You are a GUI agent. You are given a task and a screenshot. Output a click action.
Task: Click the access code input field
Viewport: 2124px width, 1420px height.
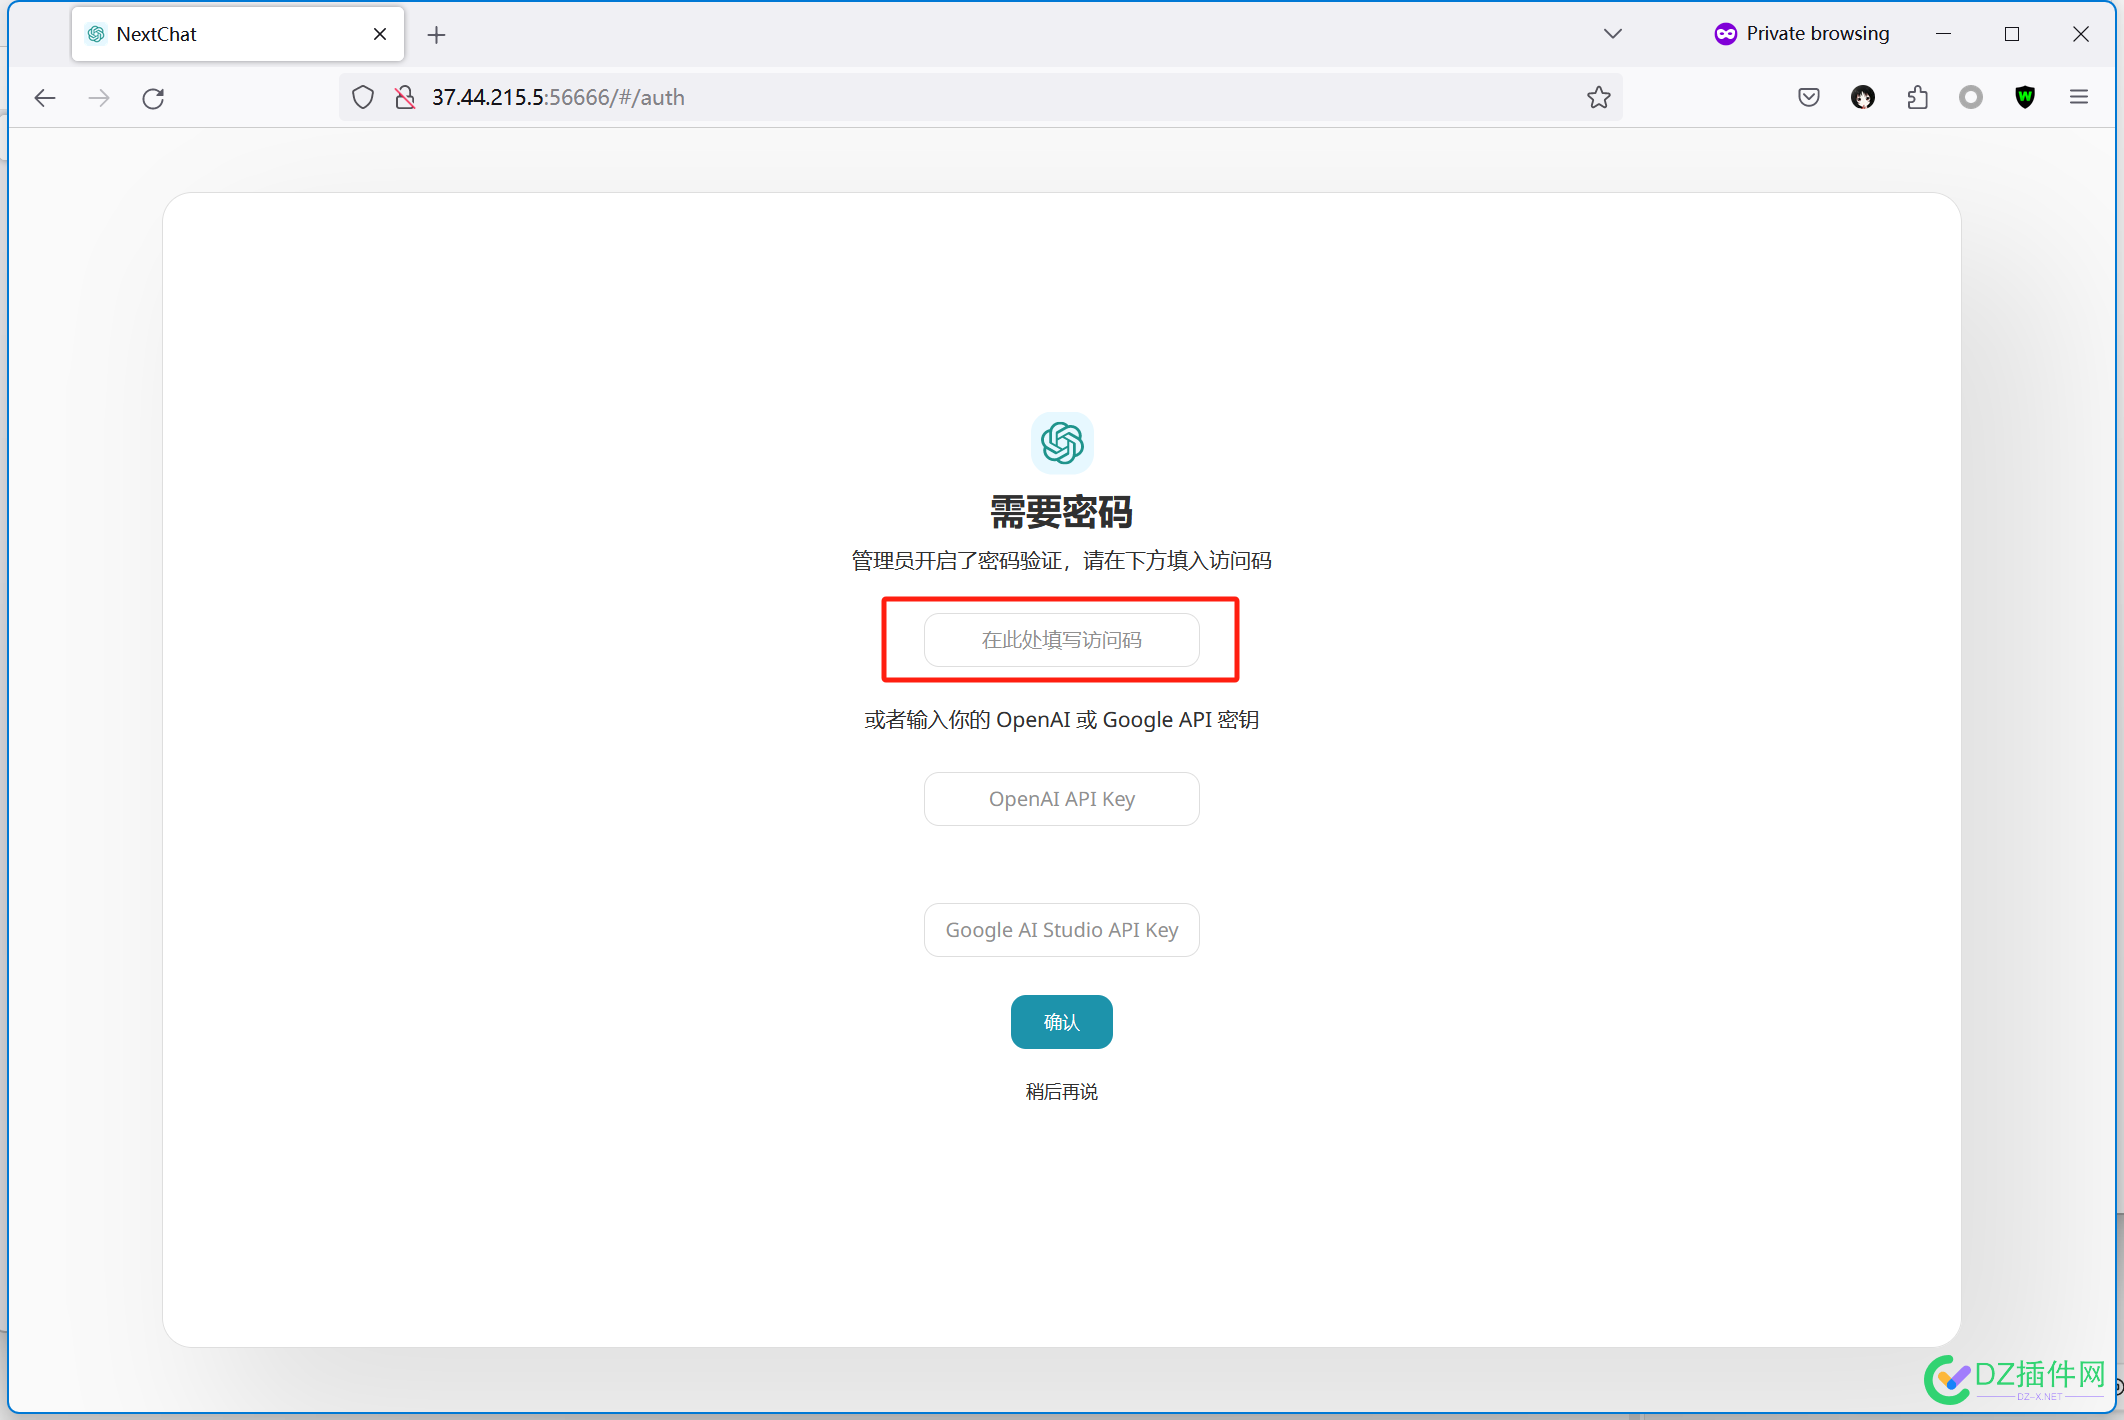coord(1062,639)
